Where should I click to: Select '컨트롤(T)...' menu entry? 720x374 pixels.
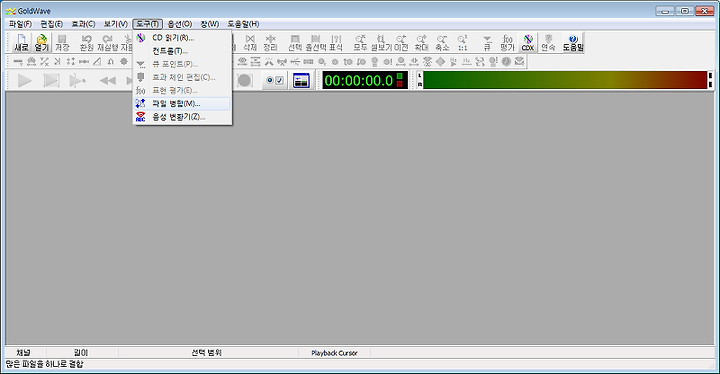(182, 51)
